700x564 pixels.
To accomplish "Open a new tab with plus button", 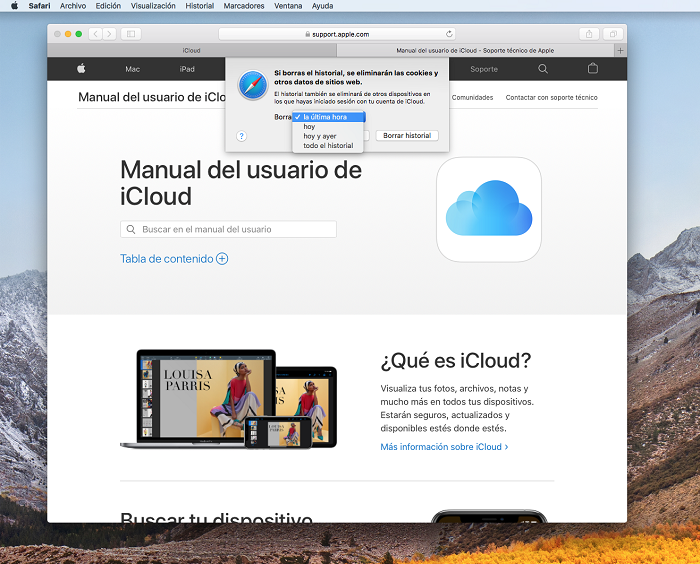I will pyautogui.click(x=620, y=49).
